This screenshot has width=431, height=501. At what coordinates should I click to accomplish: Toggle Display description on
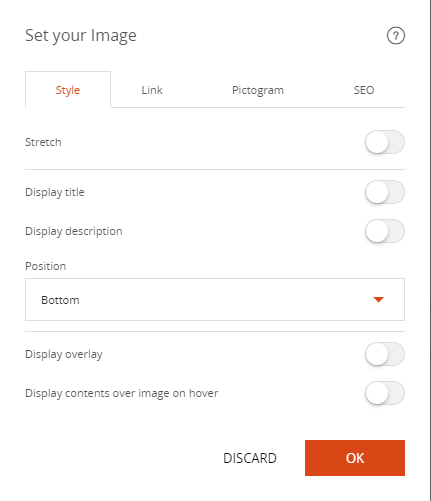385,231
